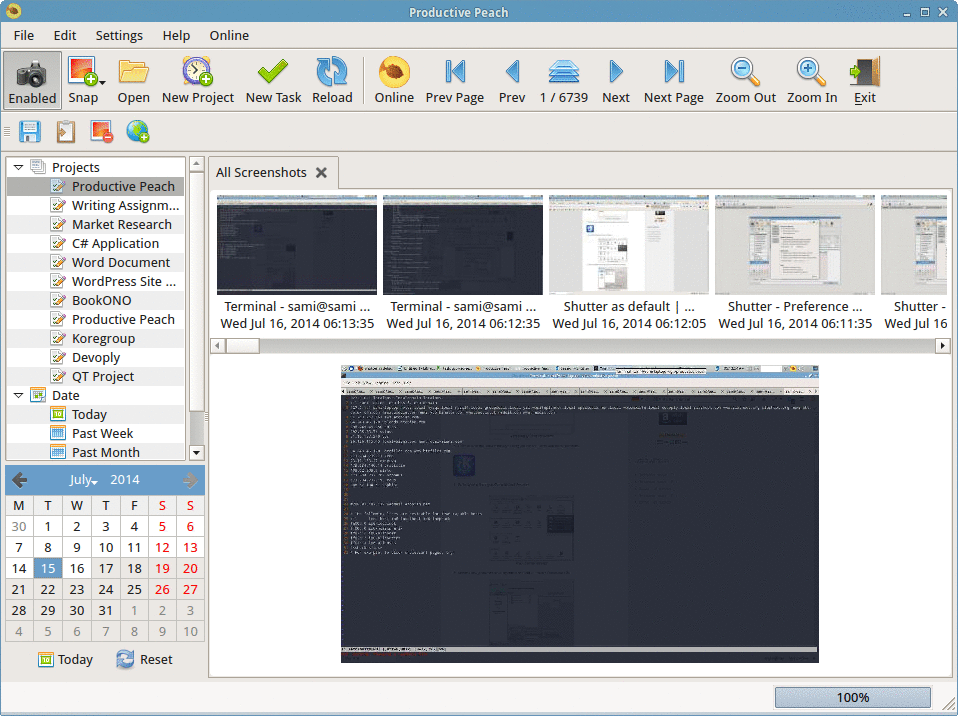Reset the date filter
Viewport: 958px width, 716px height.
[143, 659]
